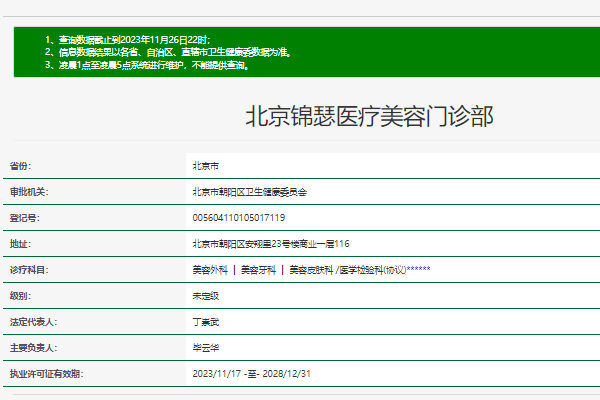Click the legal representative name 丁素武
The width and height of the screenshot is (600, 400).
(x=207, y=322)
